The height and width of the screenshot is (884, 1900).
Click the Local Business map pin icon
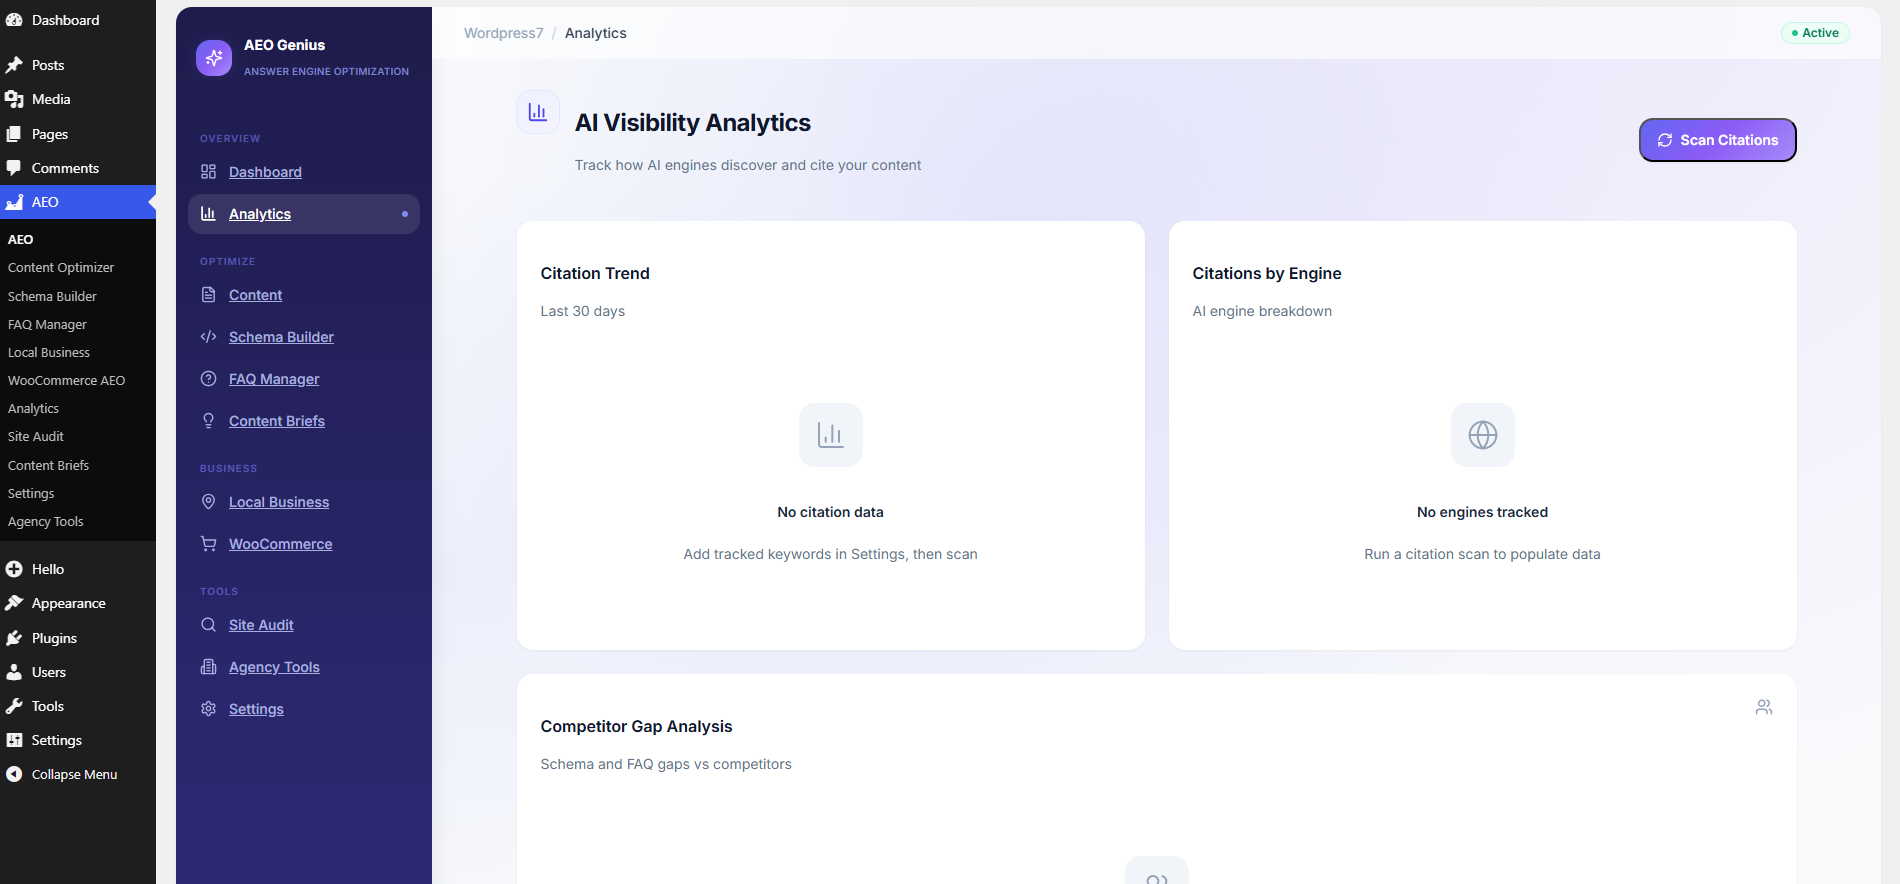click(x=208, y=502)
